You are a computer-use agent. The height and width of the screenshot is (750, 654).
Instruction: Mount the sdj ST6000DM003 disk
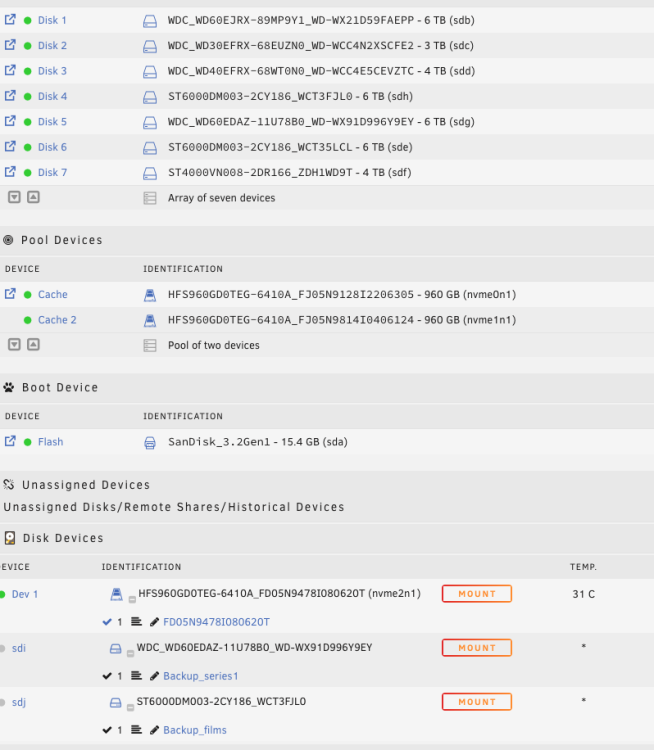(477, 702)
